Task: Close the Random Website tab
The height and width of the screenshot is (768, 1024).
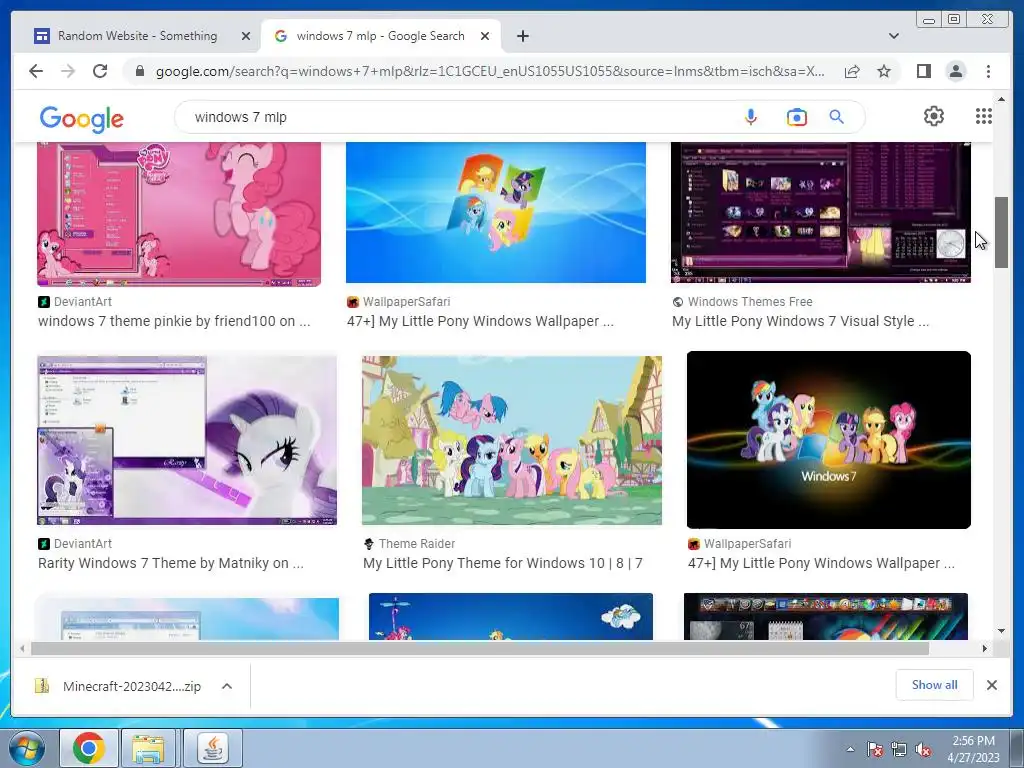Action: [246, 36]
